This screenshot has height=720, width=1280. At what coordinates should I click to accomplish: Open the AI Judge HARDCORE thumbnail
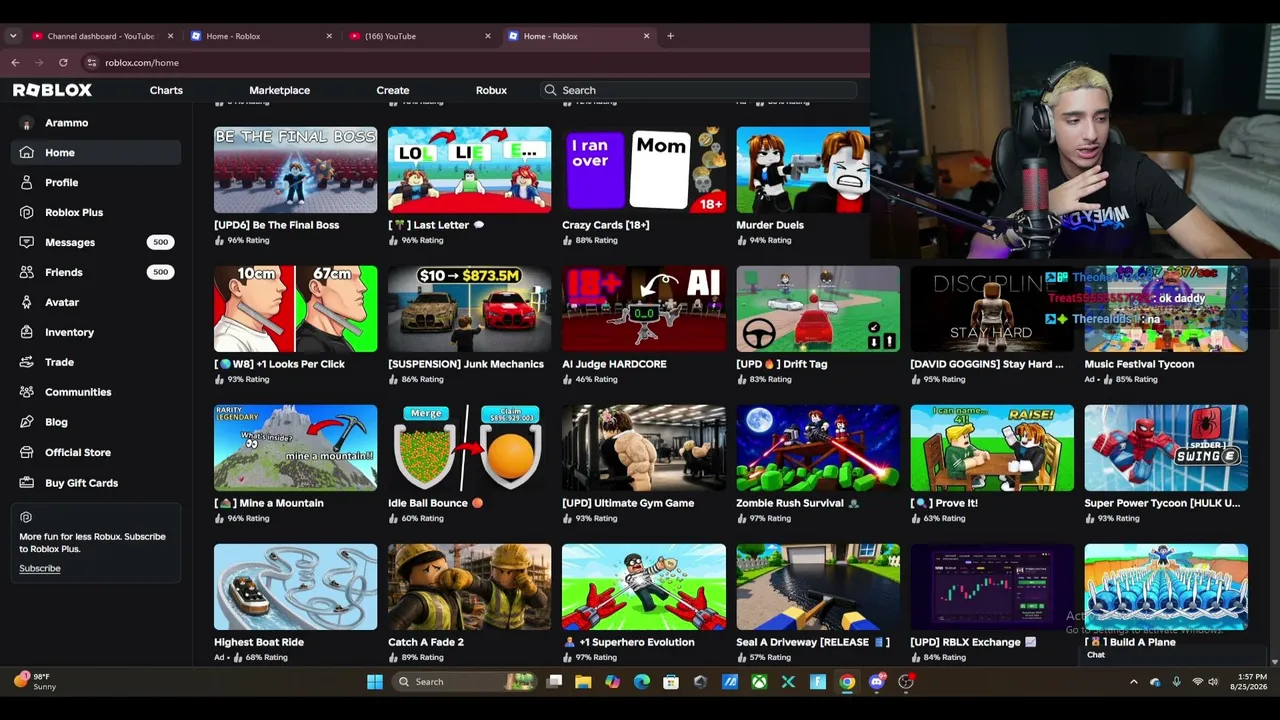coord(643,308)
